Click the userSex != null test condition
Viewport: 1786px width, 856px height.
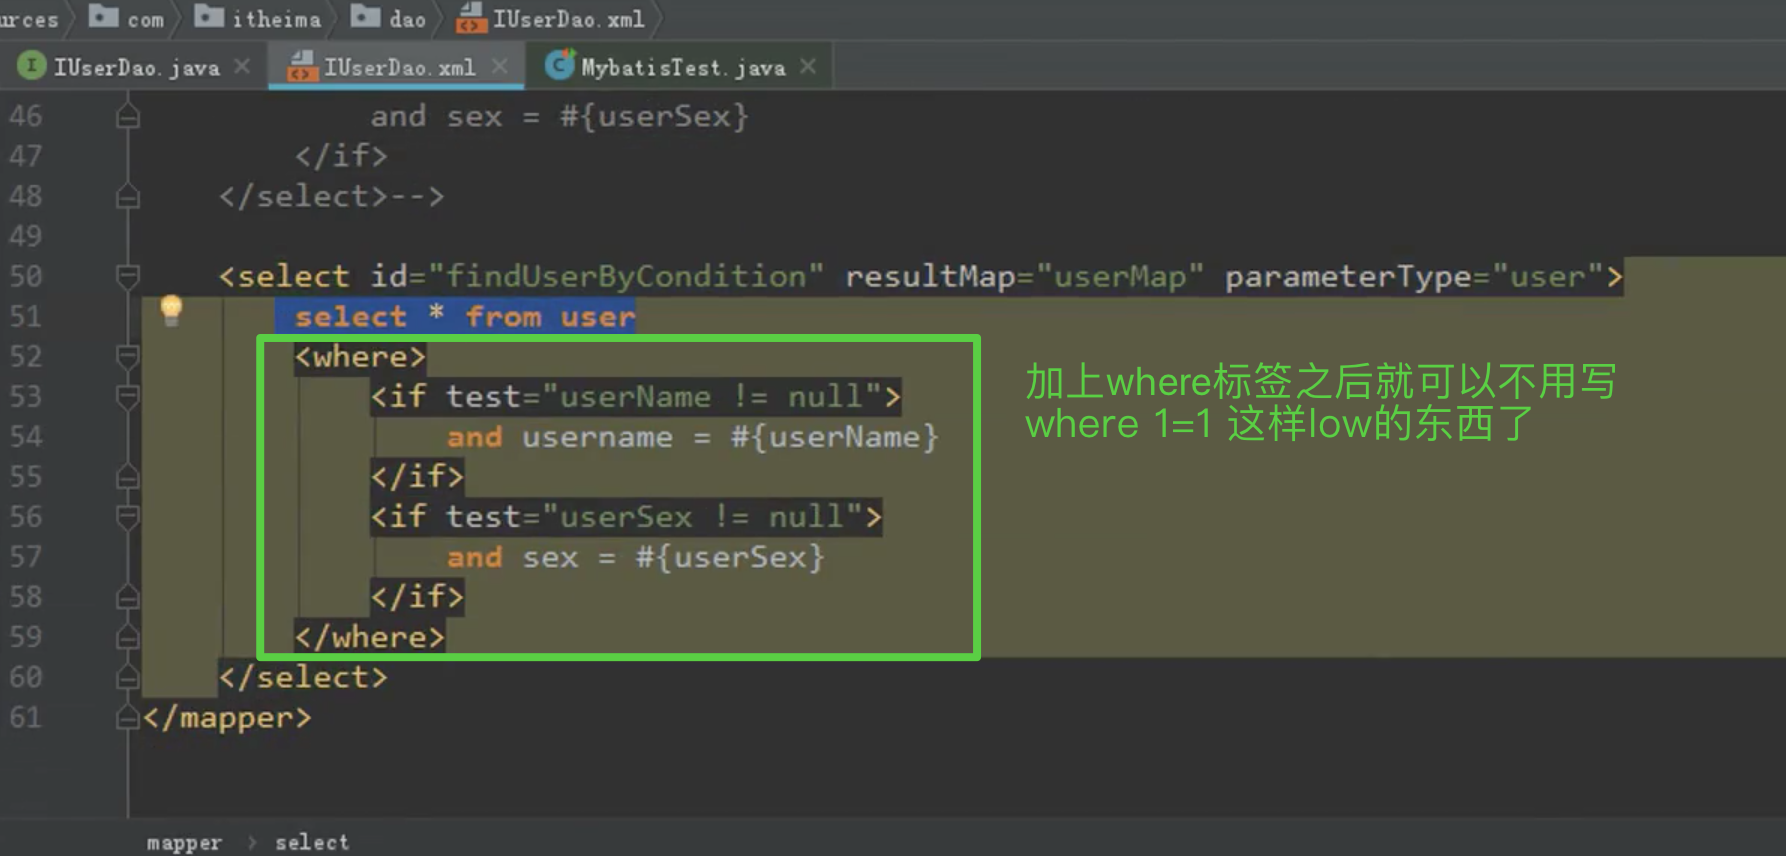[x=701, y=516]
